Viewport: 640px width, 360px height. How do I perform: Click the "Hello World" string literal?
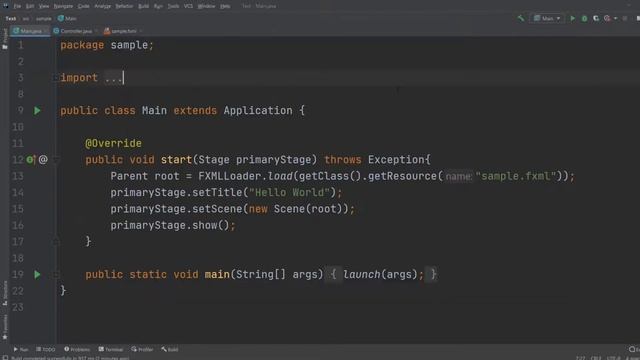(289, 193)
